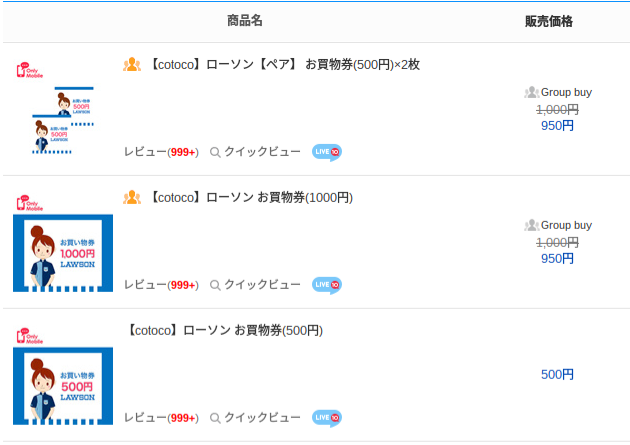Open レビュー(999+) for the 1000円 voucher
630x445 pixels.
tap(161, 285)
